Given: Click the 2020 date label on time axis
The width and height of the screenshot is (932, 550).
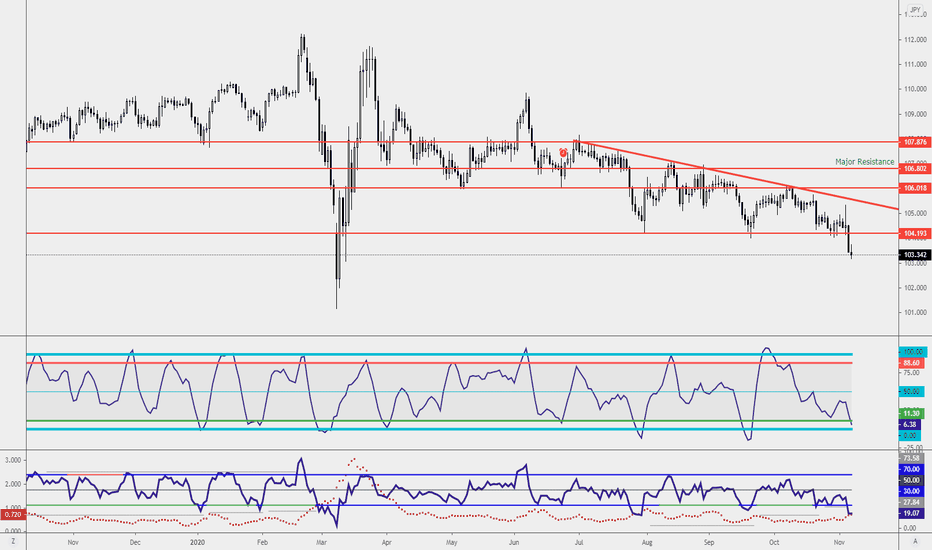Looking at the screenshot, I should (x=197, y=542).
